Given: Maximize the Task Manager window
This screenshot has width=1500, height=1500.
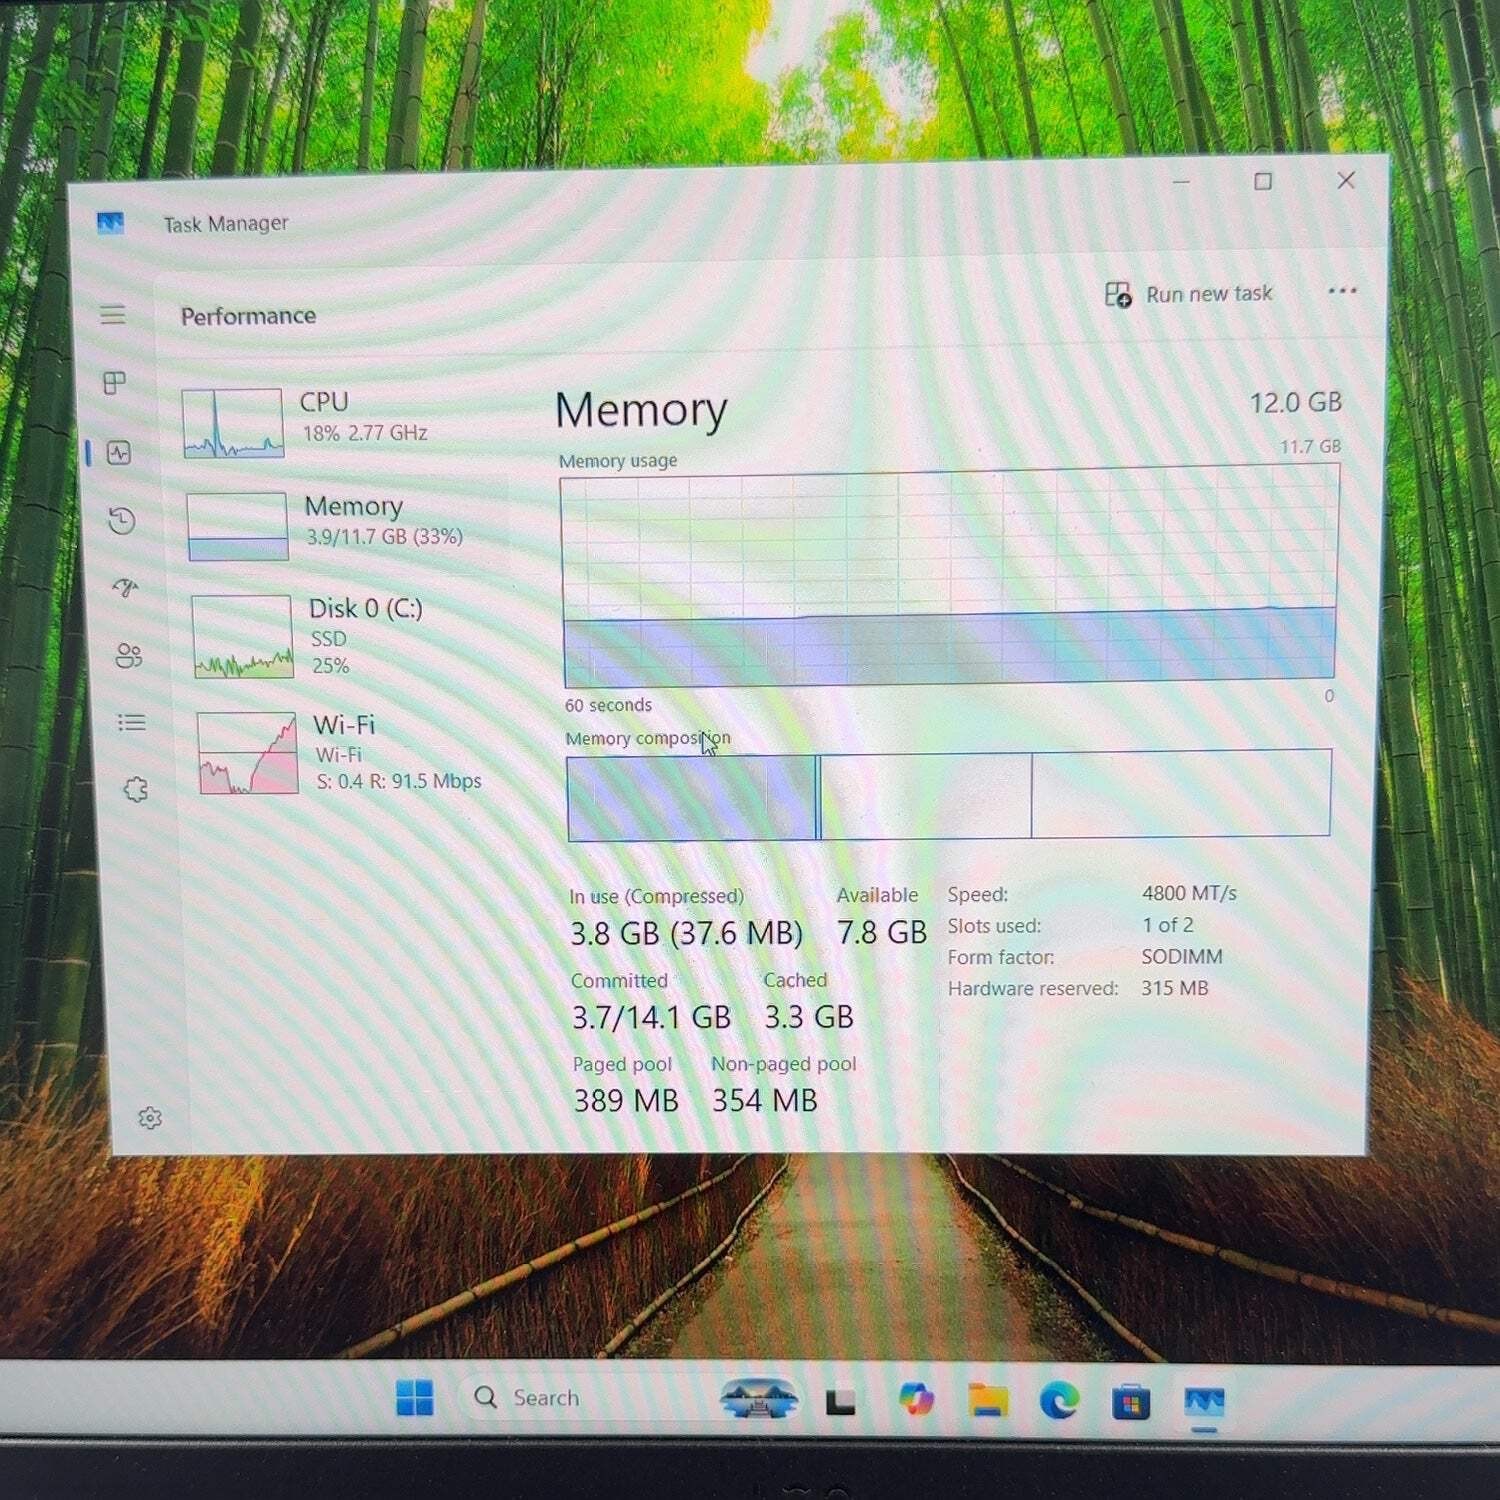Looking at the screenshot, I should (1263, 181).
